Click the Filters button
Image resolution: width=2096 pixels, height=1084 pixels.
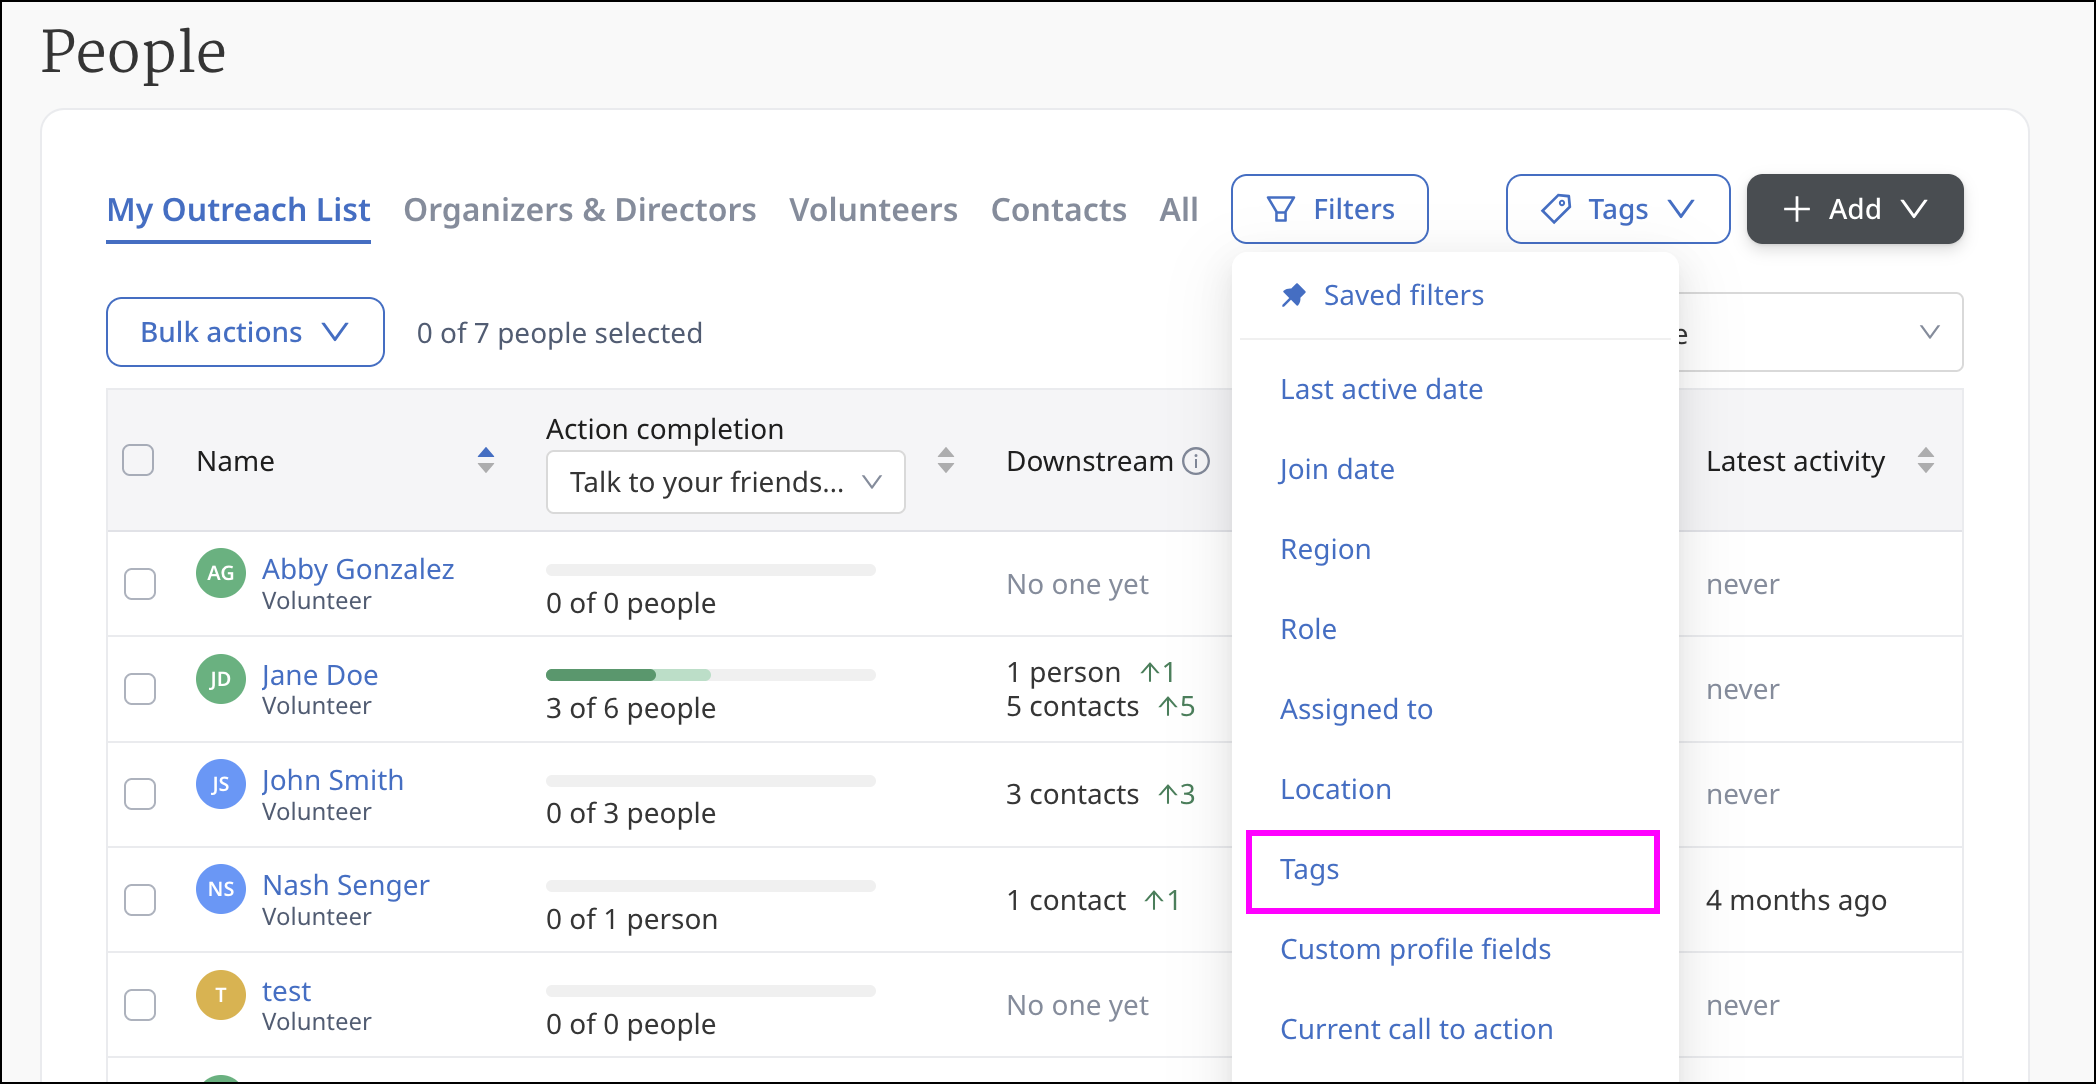click(1329, 209)
